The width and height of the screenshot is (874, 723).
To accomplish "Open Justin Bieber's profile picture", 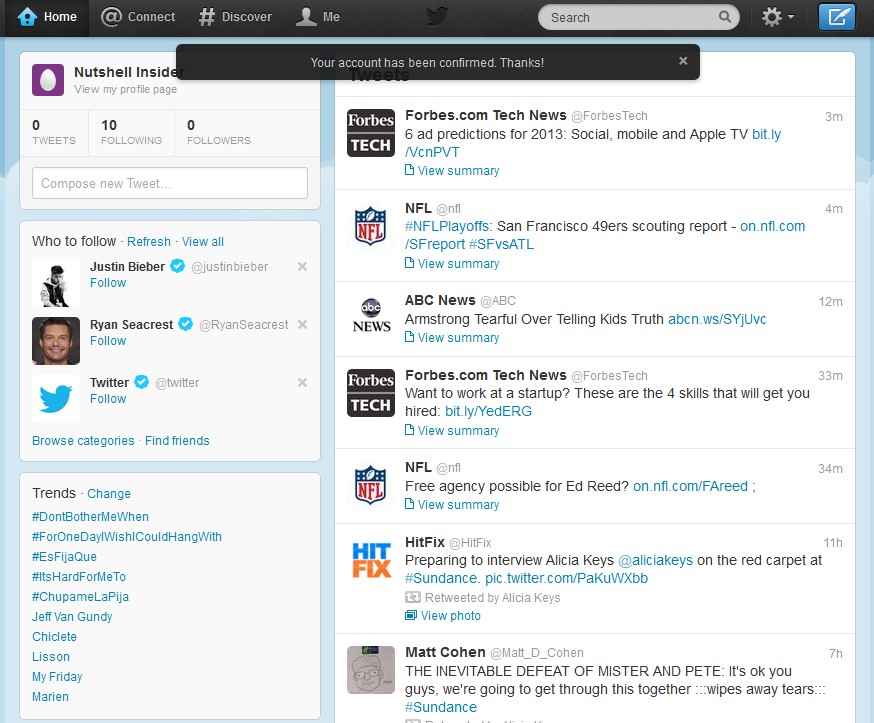I will click(56, 283).
